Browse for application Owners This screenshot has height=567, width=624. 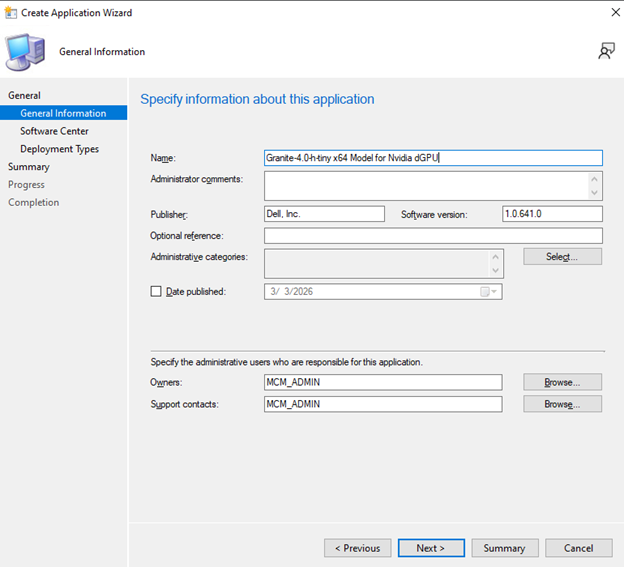(x=562, y=382)
